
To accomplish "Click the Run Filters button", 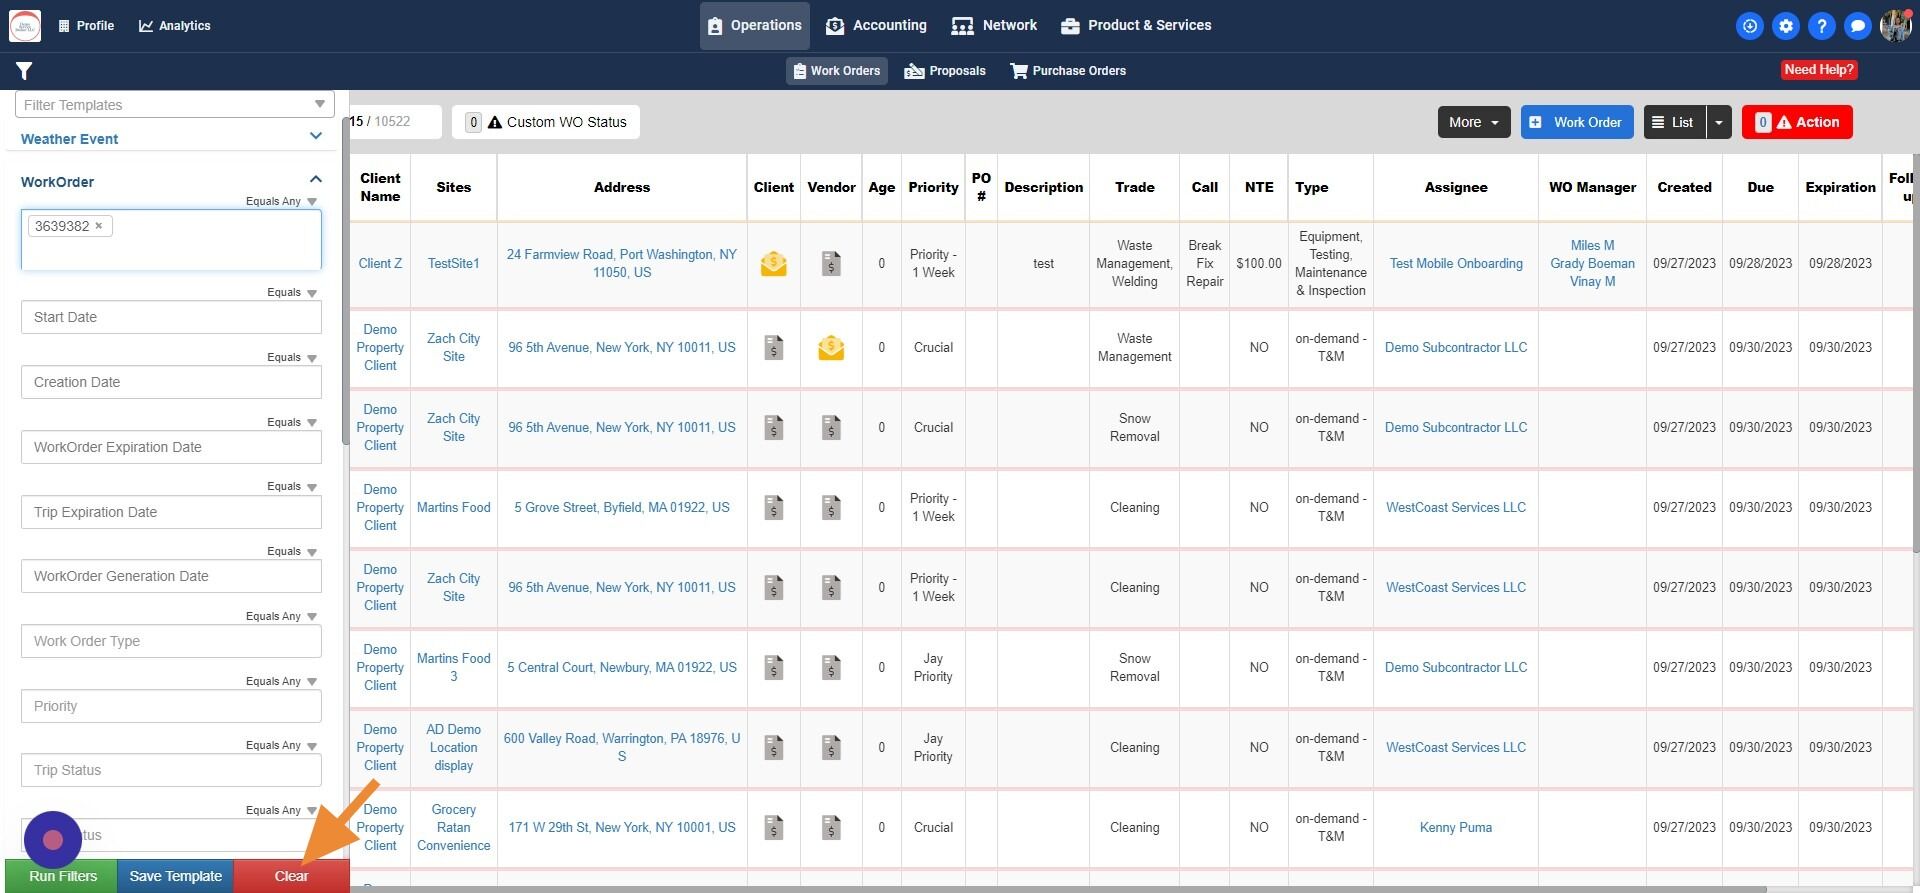I will [62, 876].
